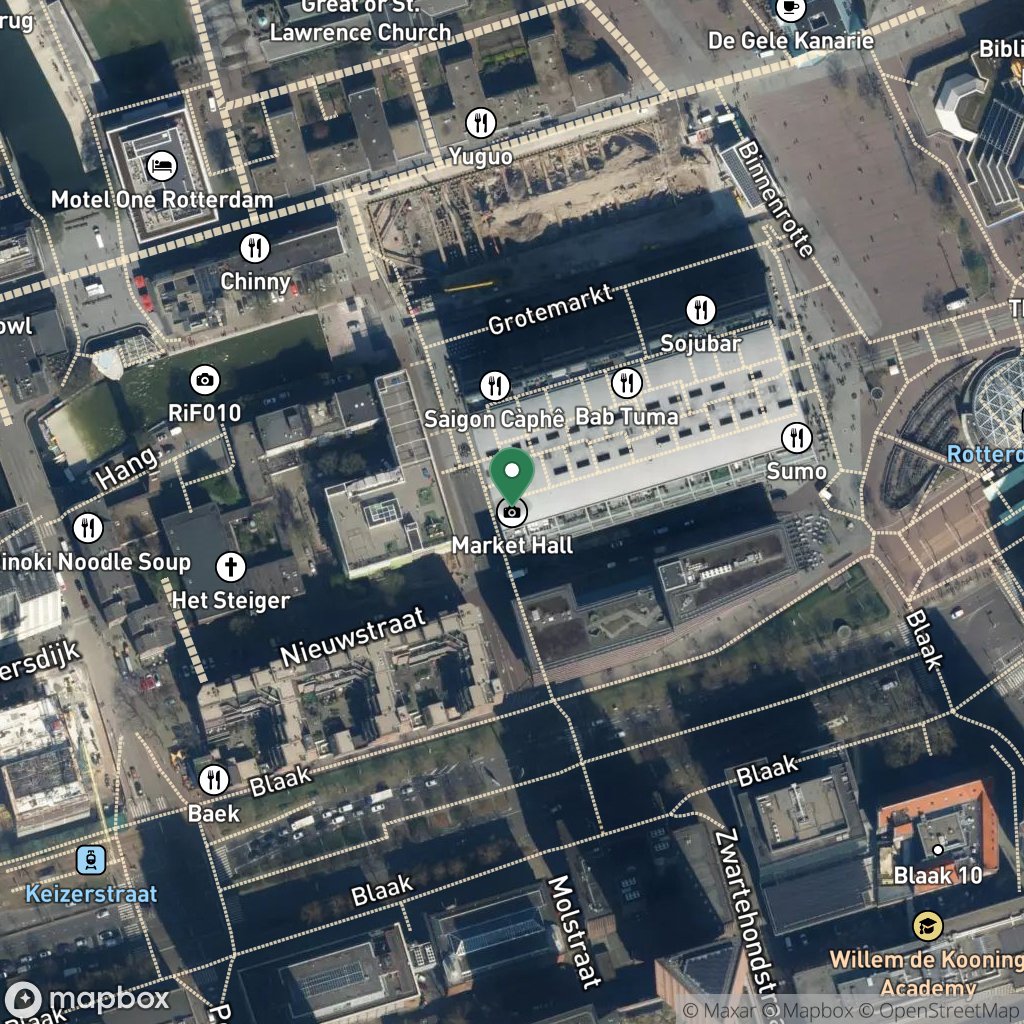
Task: Click the Market Hall camera icon
Action: 512,513
